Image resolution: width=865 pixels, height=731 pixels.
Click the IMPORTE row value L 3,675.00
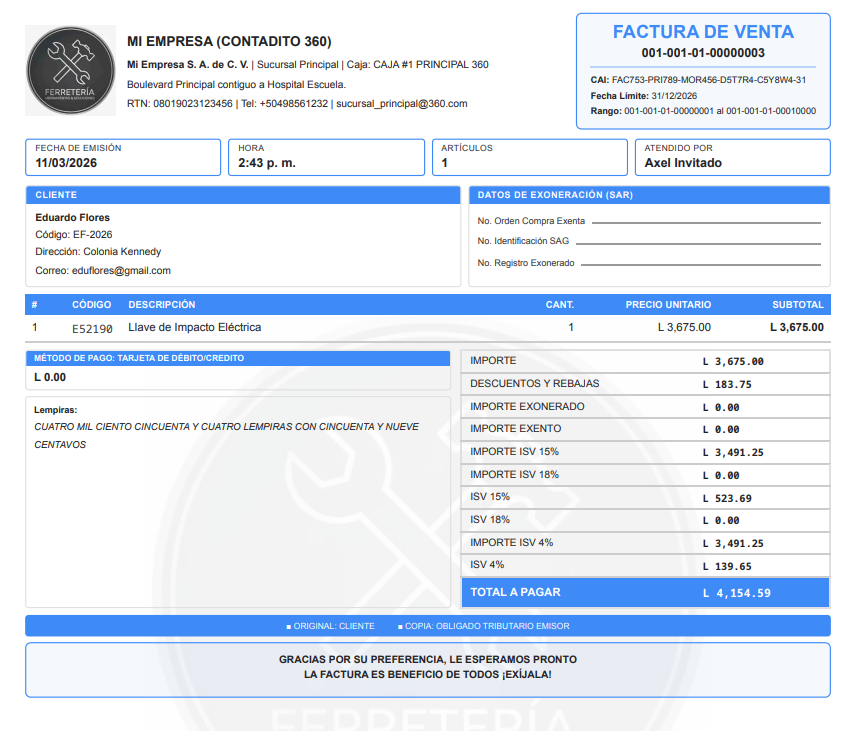click(733, 361)
